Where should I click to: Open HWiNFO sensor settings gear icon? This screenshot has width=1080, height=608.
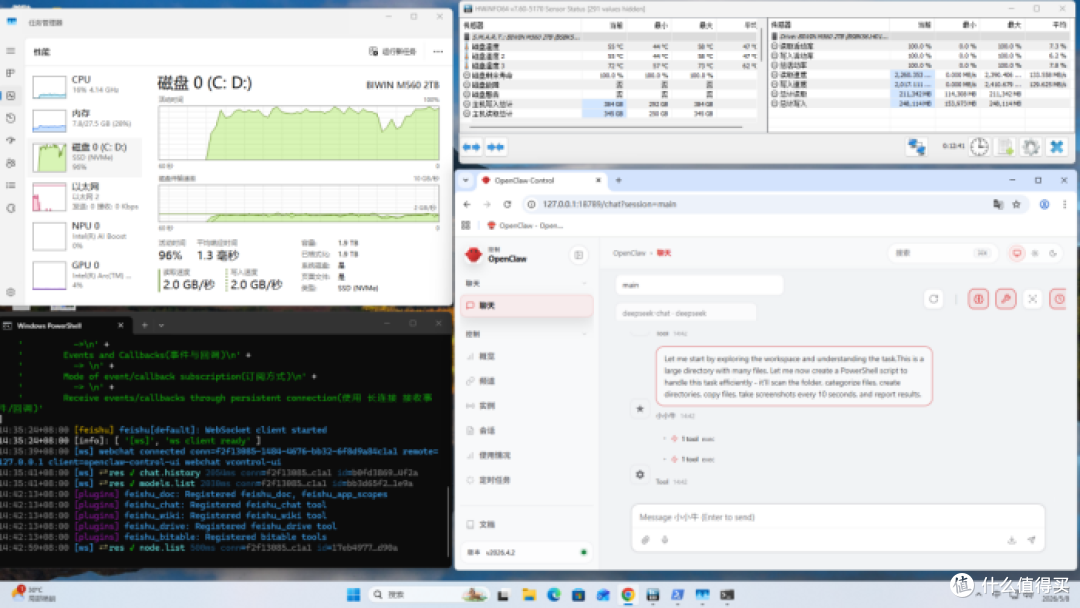[x=1030, y=147]
